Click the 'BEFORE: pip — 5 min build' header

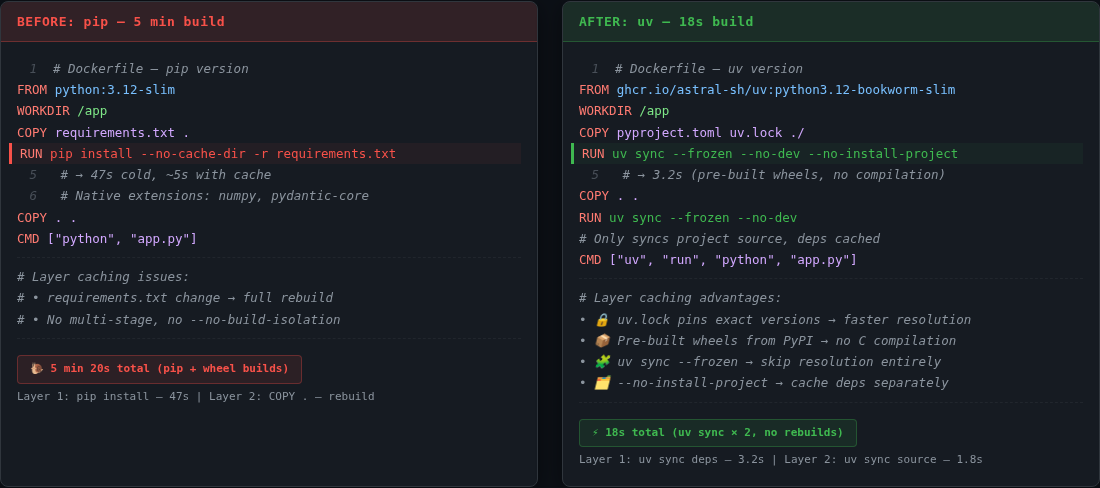tap(269, 22)
